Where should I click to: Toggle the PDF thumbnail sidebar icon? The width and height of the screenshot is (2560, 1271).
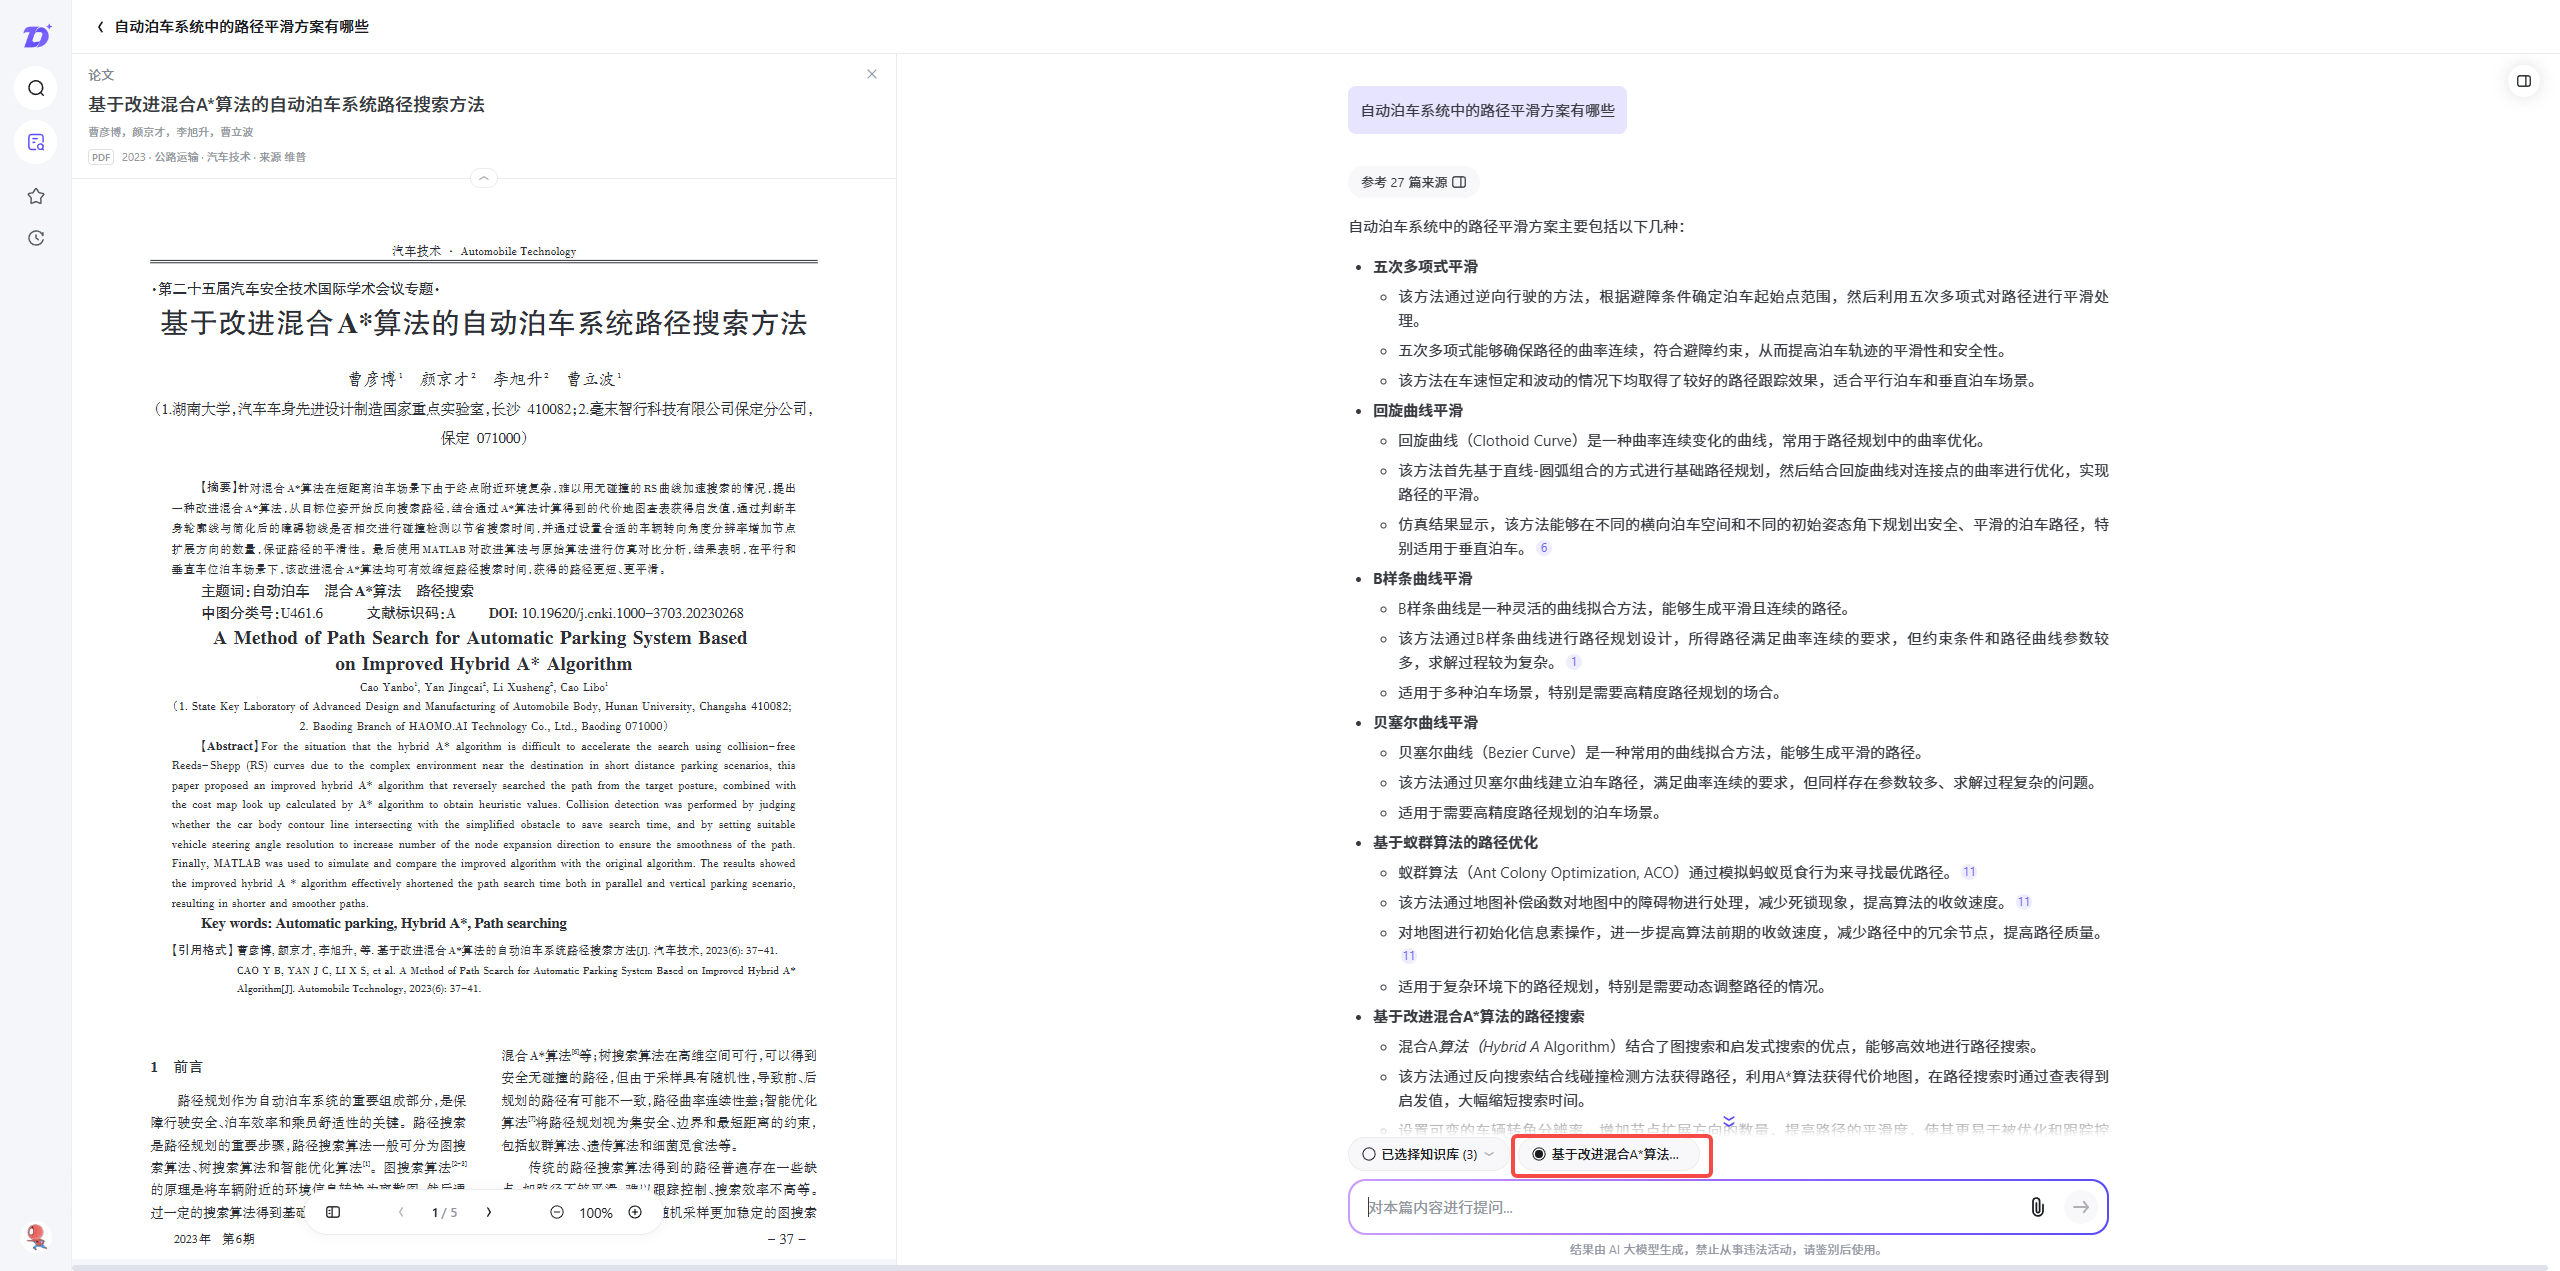[333, 1212]
